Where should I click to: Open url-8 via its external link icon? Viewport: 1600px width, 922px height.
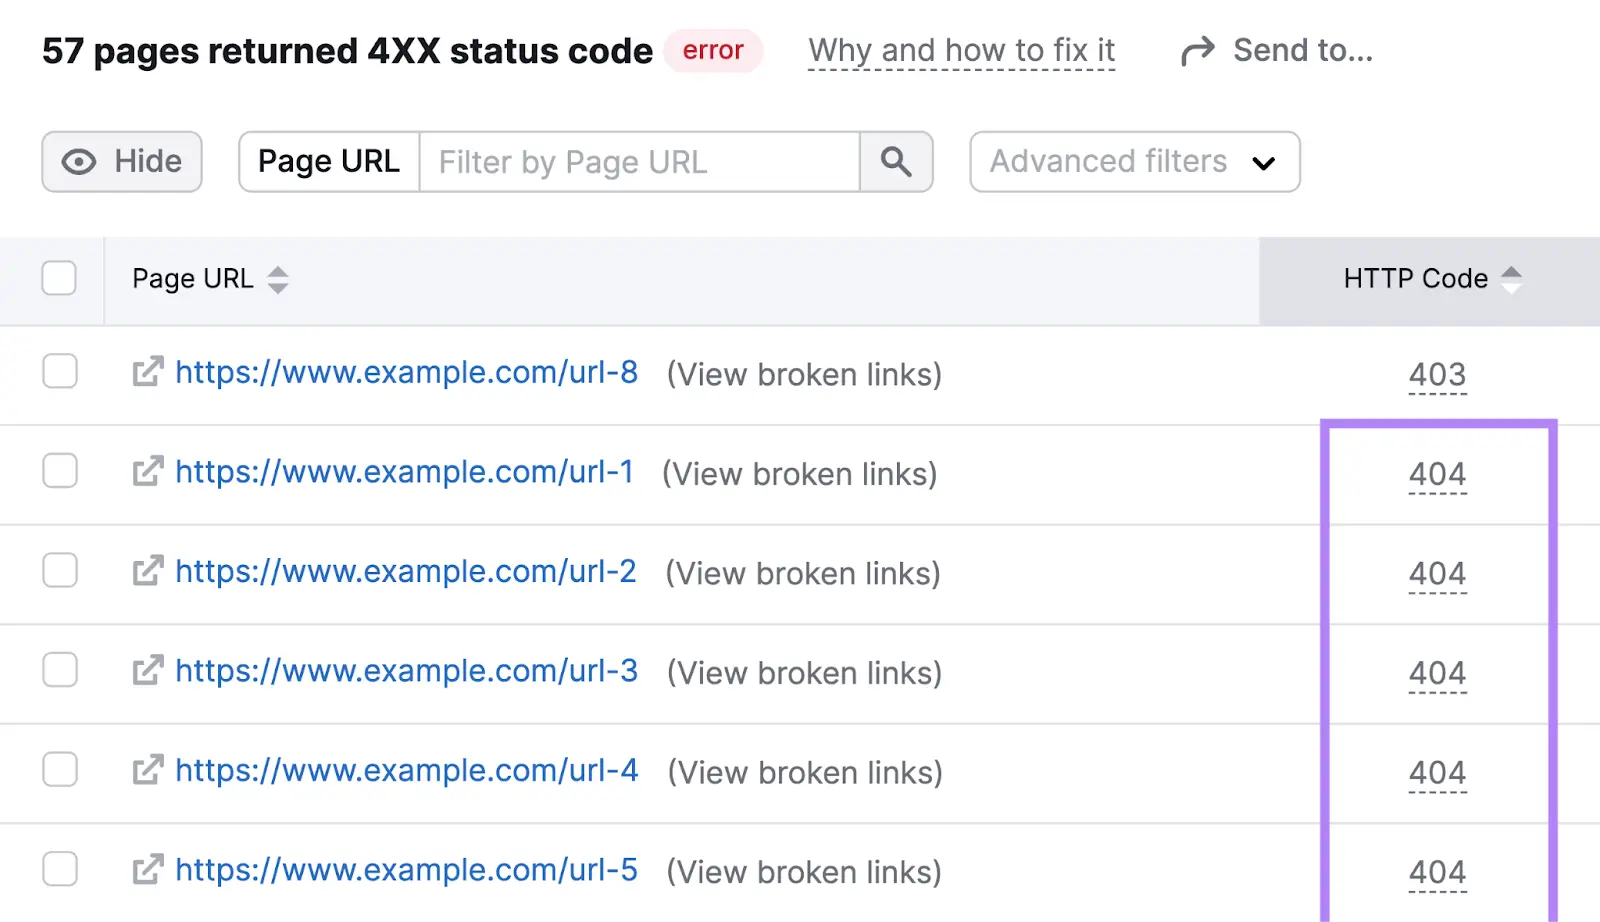(x=146, y=371)
